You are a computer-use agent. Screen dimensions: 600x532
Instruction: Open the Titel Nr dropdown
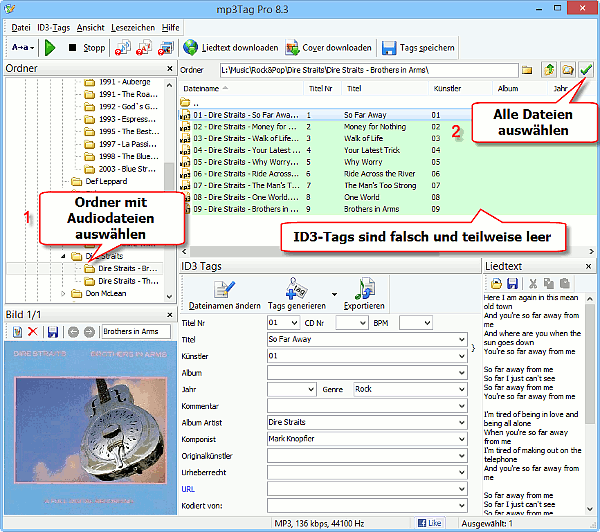tap(293, 323)
